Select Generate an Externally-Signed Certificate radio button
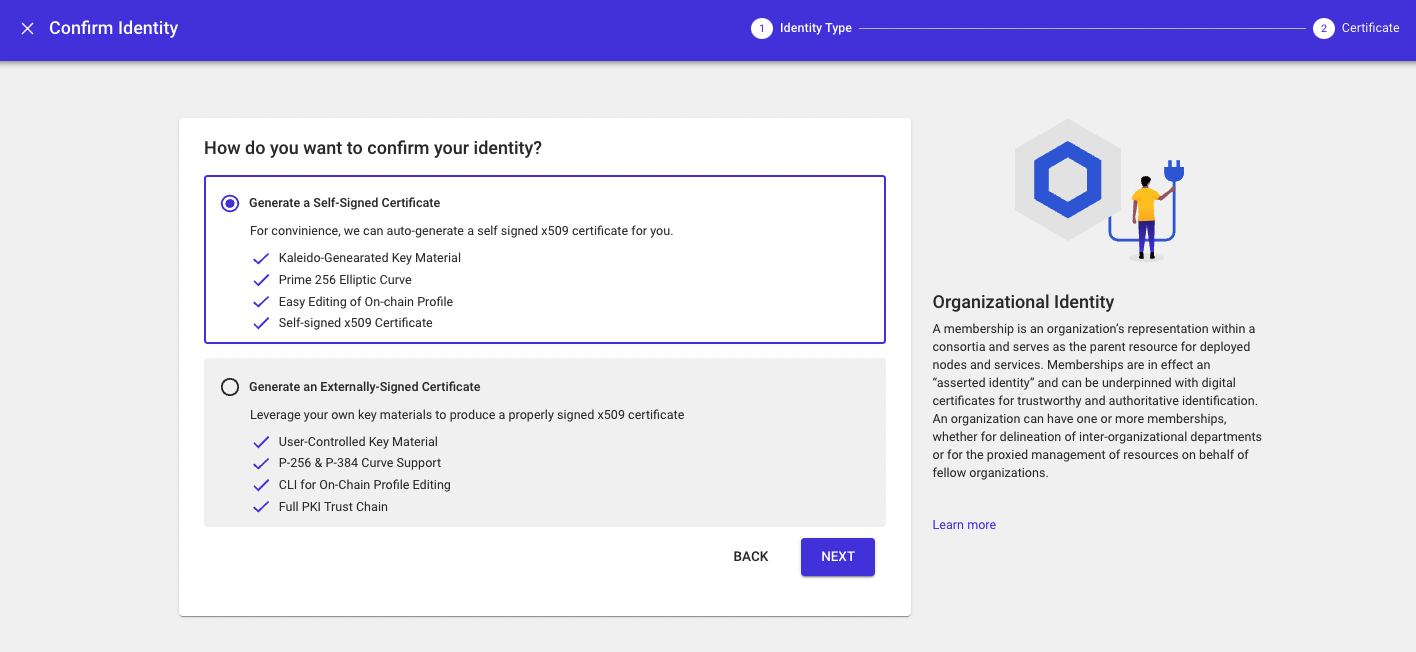This screenshot has width=1416, height=652. [230, 387]
